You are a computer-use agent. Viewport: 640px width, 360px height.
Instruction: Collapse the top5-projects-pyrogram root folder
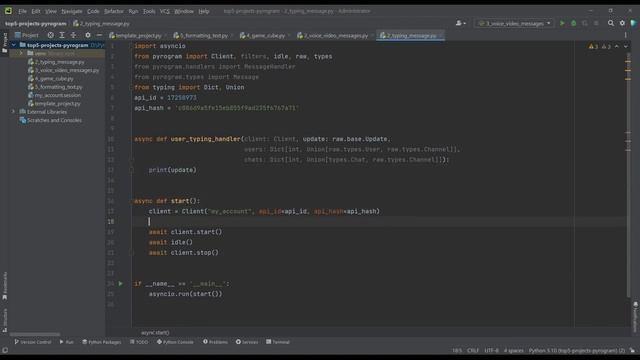click(14, 45)
